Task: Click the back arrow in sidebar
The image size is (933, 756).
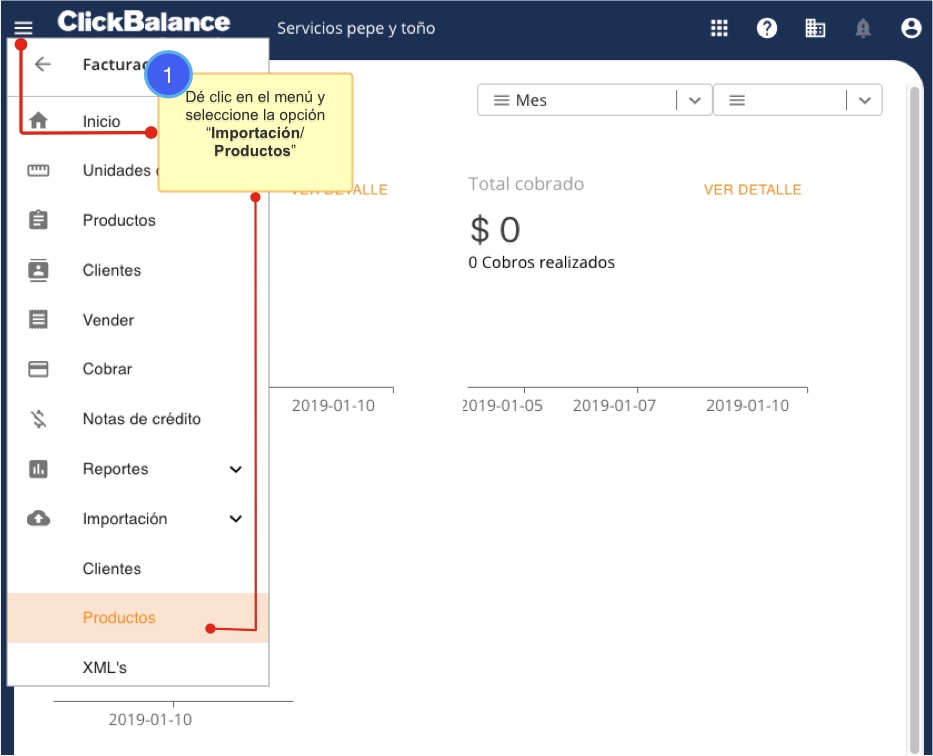Action: pos(42,65)
